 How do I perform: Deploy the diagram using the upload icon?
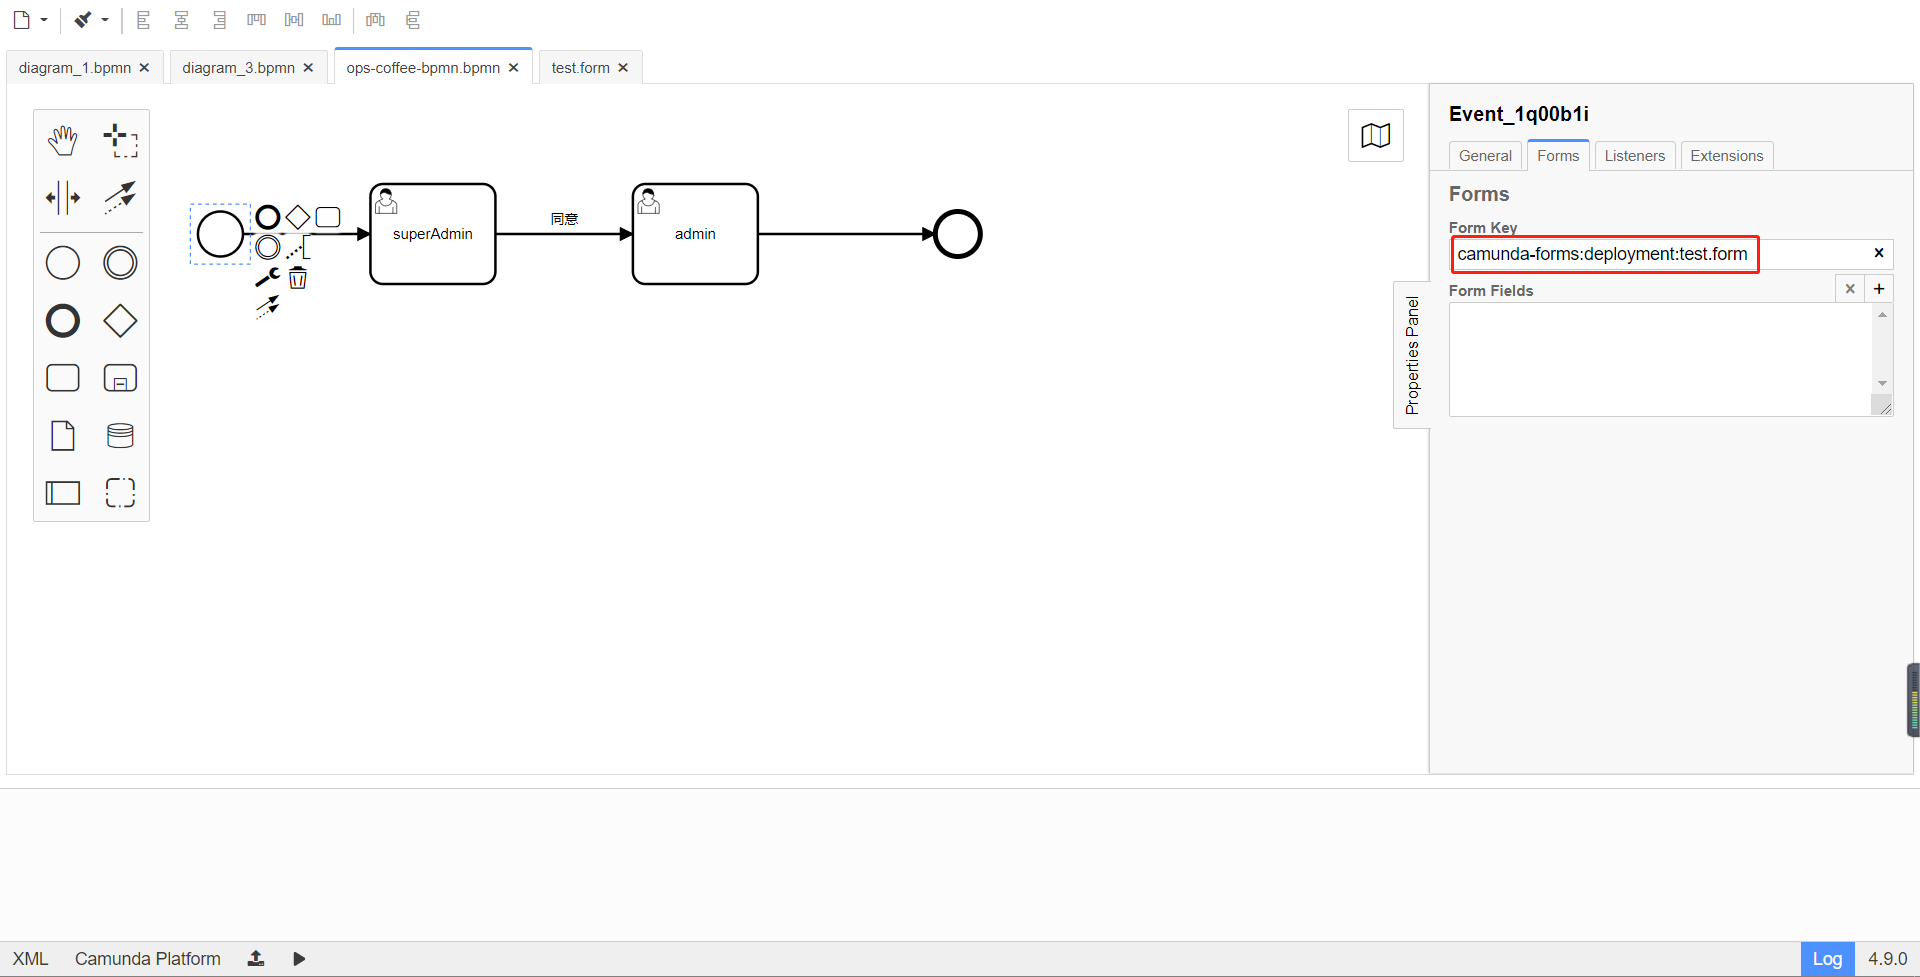[x=255, y=958]
